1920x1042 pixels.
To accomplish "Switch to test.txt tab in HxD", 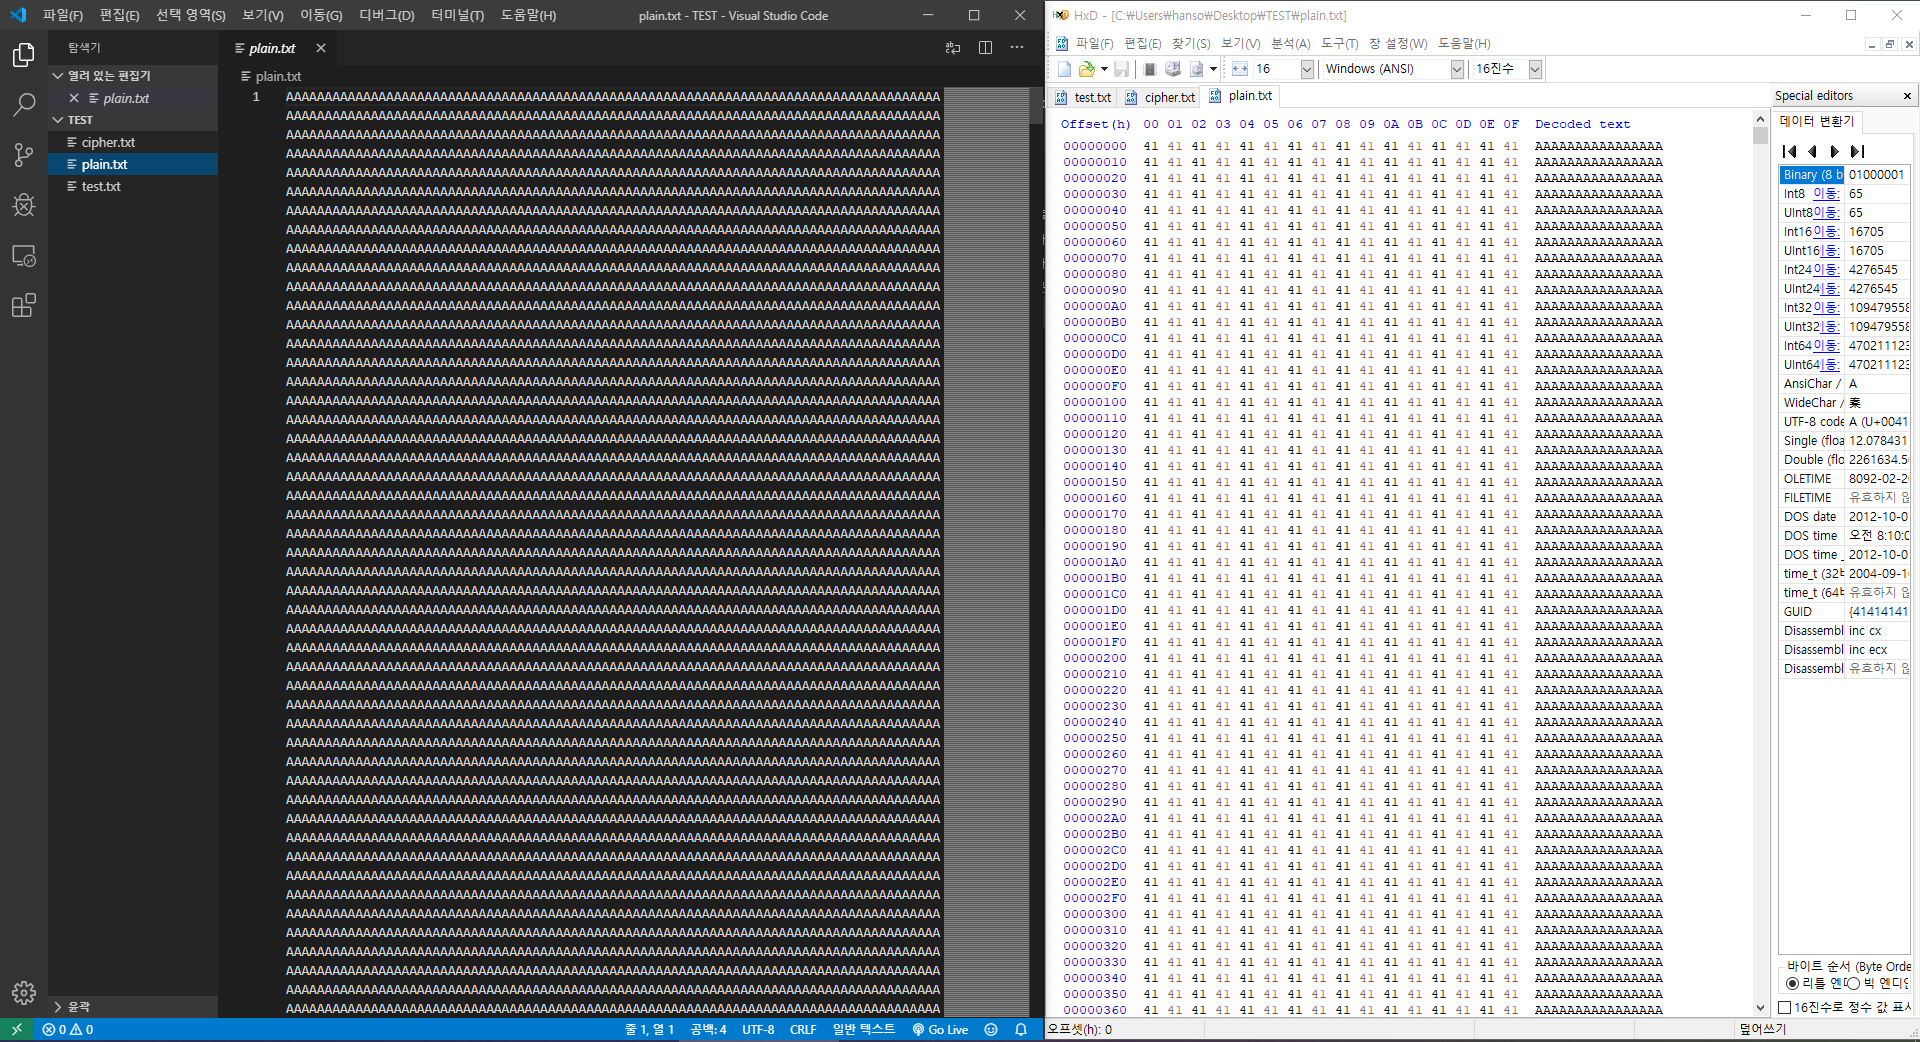I will click(1083, 97).
